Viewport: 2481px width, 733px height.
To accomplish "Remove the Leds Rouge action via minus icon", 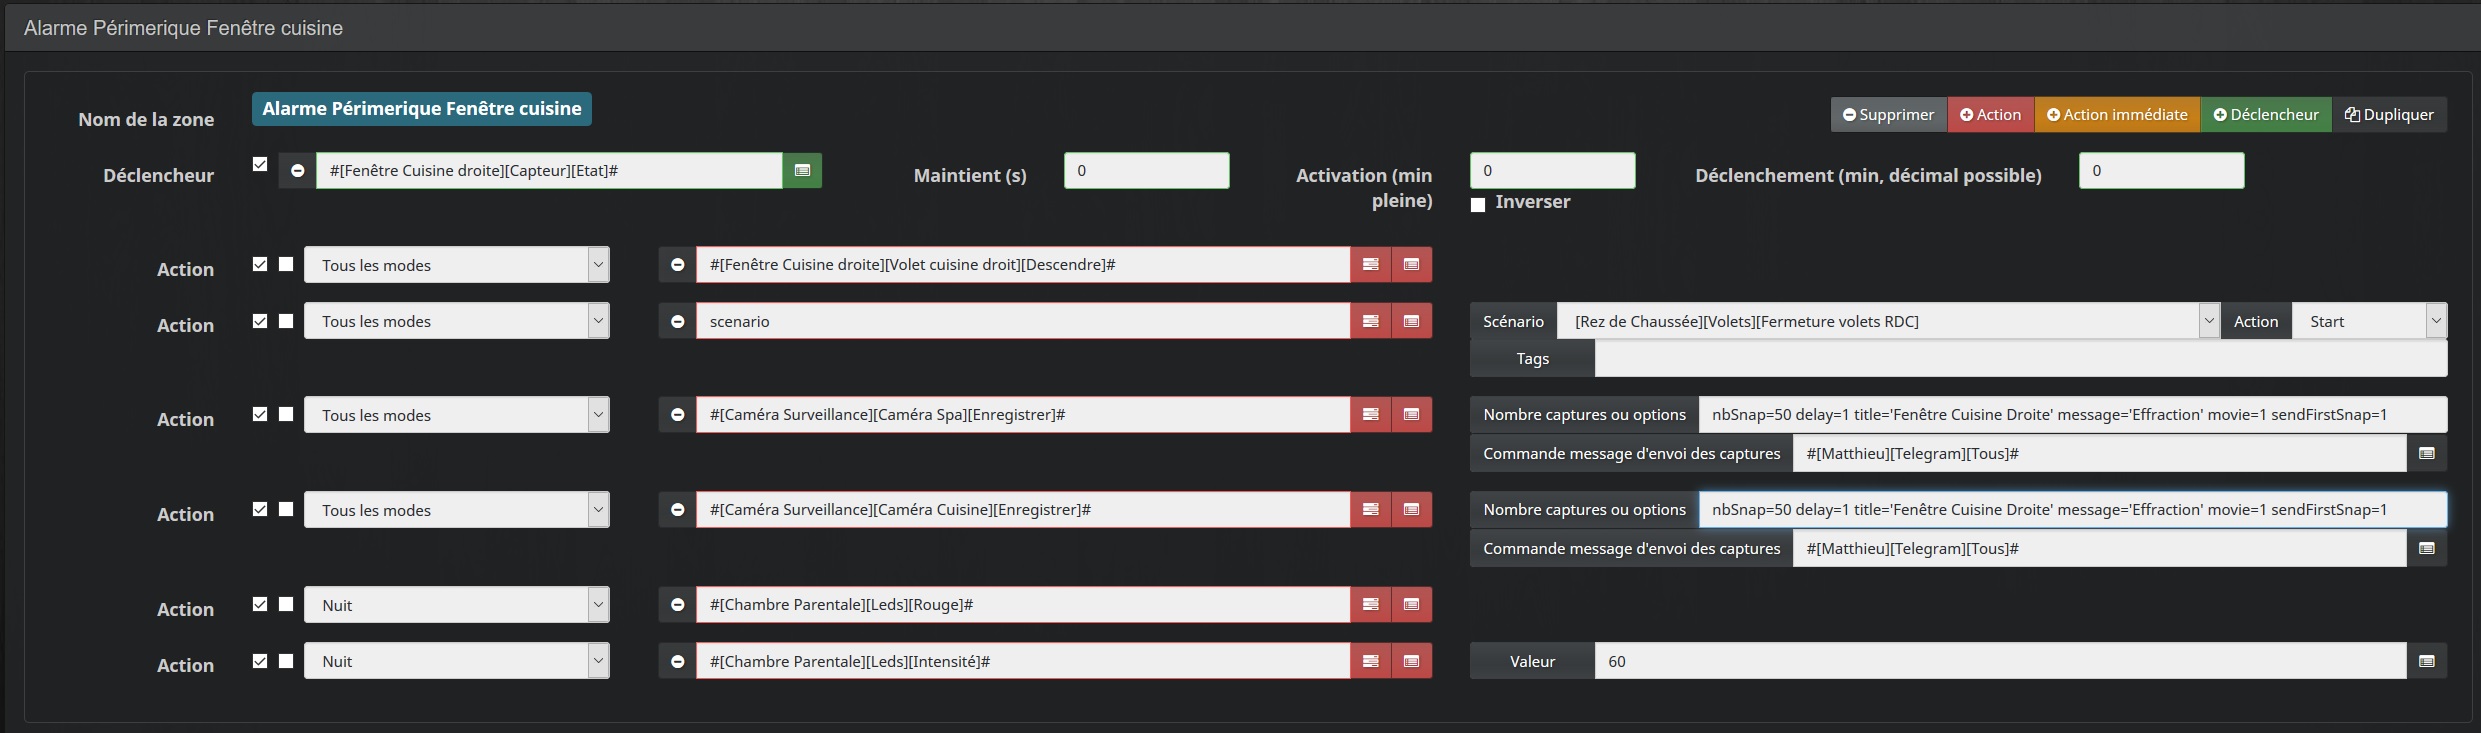I will (677, 605).
